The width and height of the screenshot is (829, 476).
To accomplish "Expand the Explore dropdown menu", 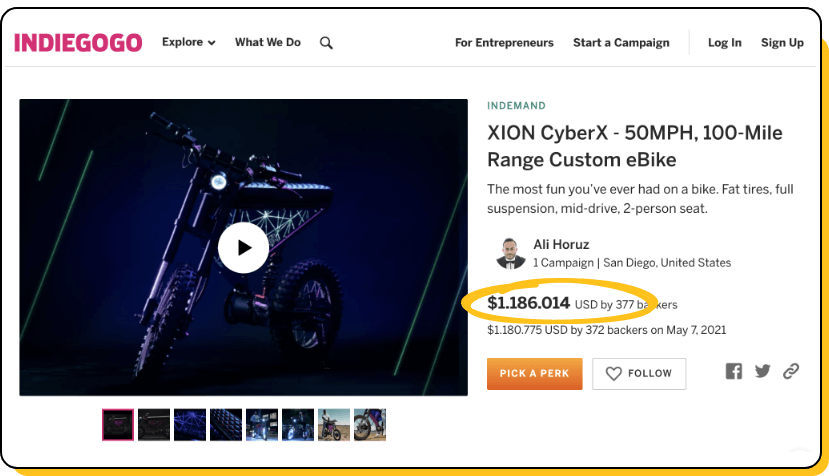I will point(189,42).
